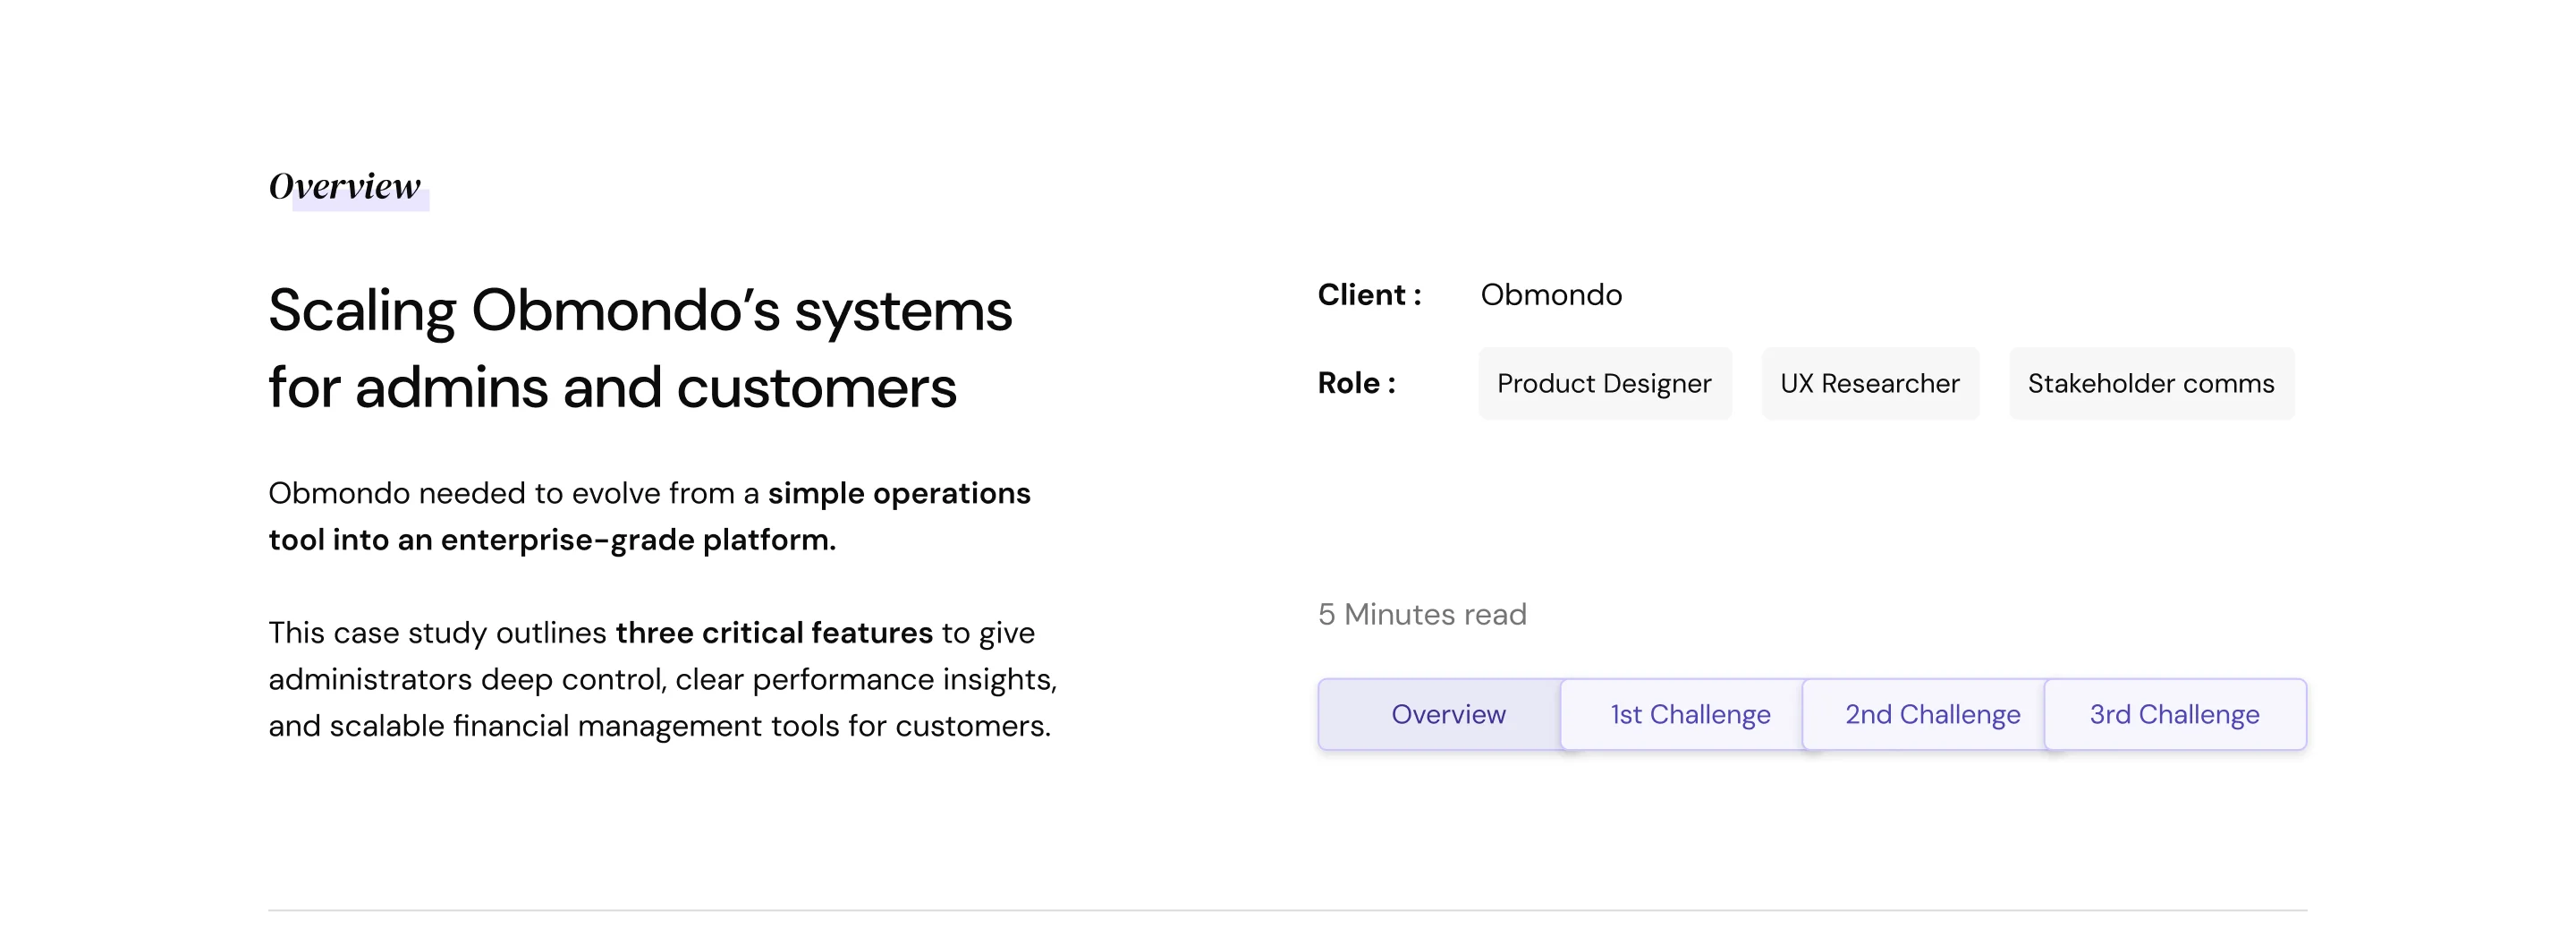Click the client name Obmondo
Image resolution: width=2576 pixels, height=945 pixels.
1551,295
